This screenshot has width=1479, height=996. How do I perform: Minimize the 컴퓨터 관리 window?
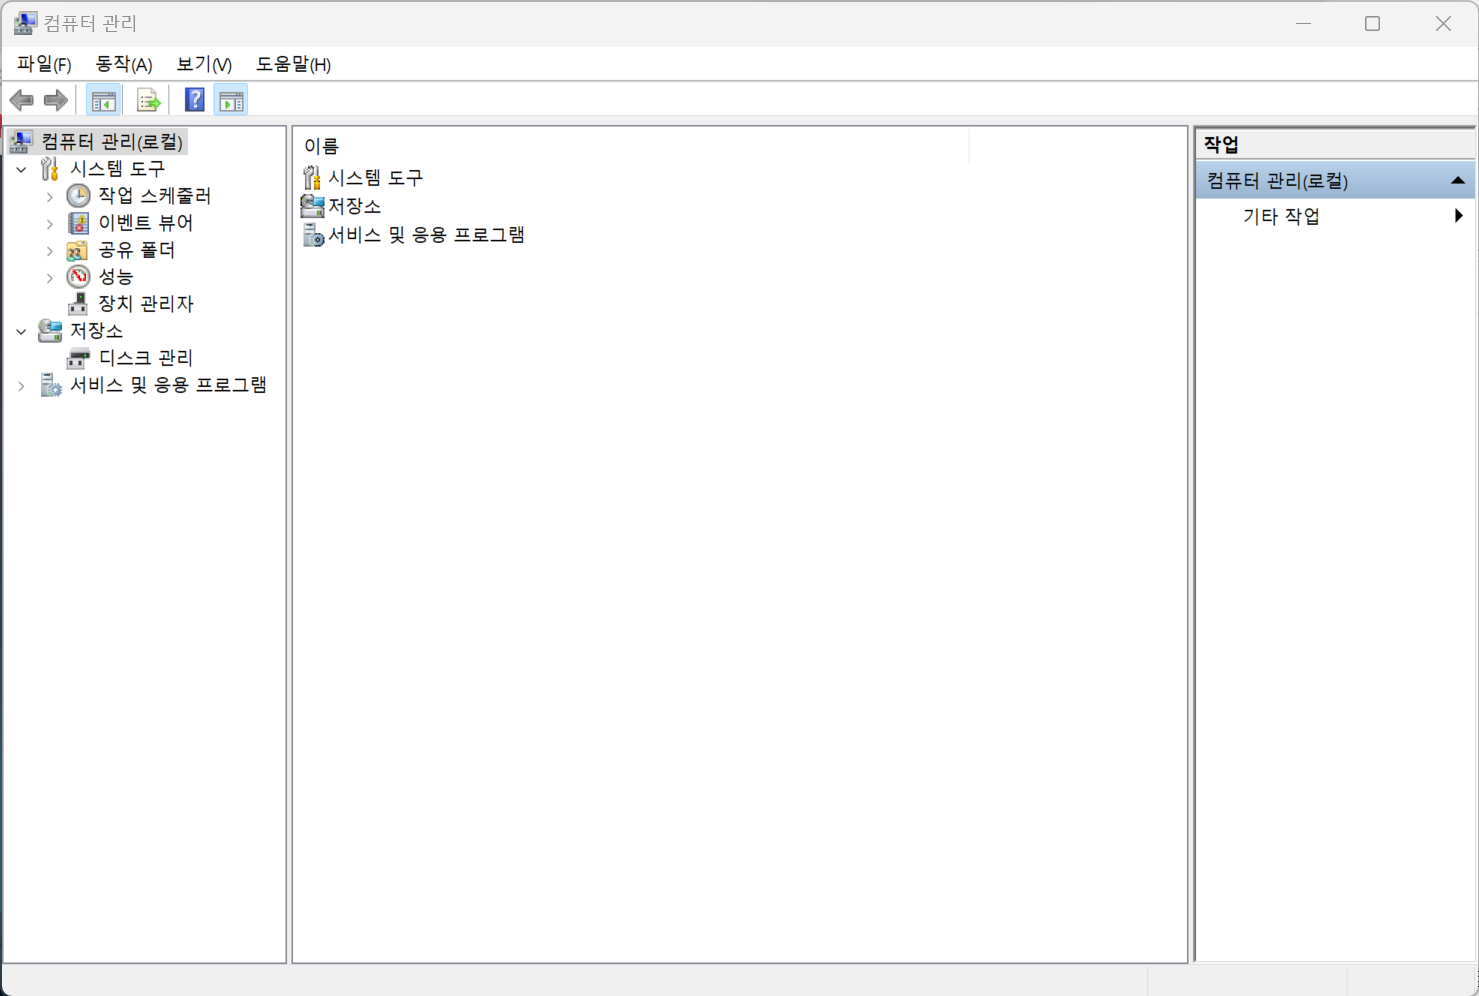pos(1303,23)
